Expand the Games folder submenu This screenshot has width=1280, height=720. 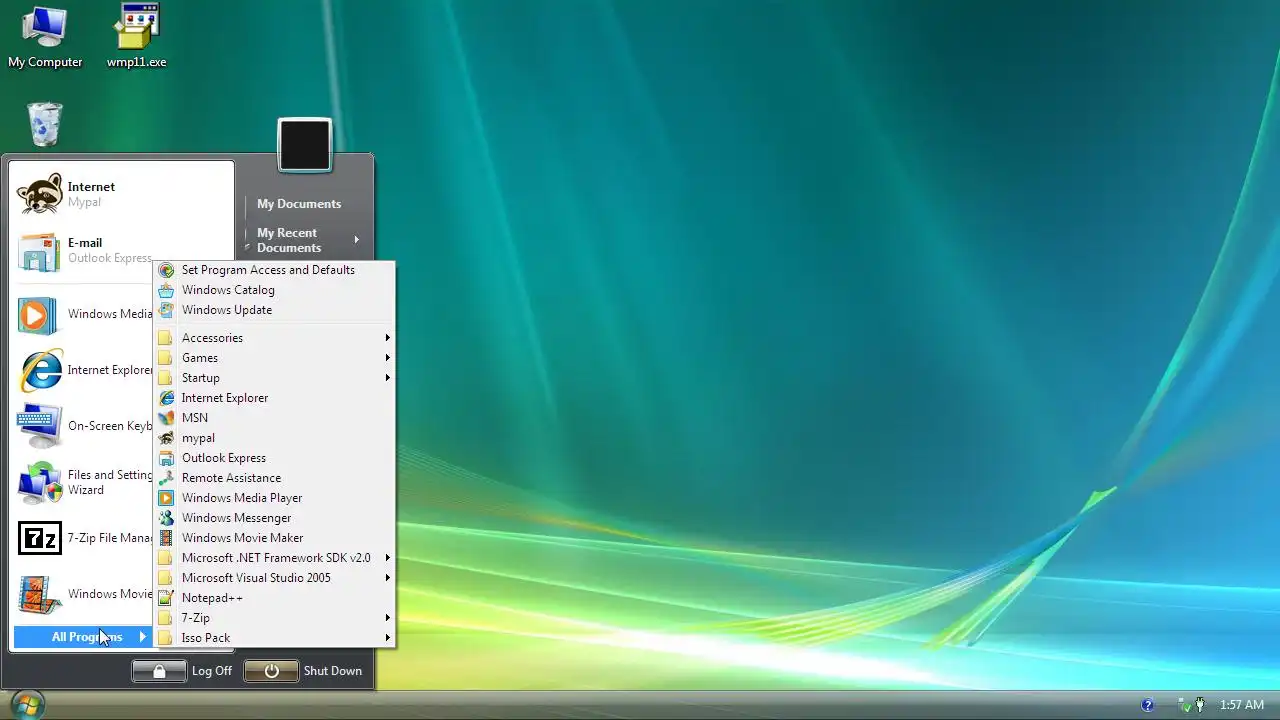tap(274, 358)
